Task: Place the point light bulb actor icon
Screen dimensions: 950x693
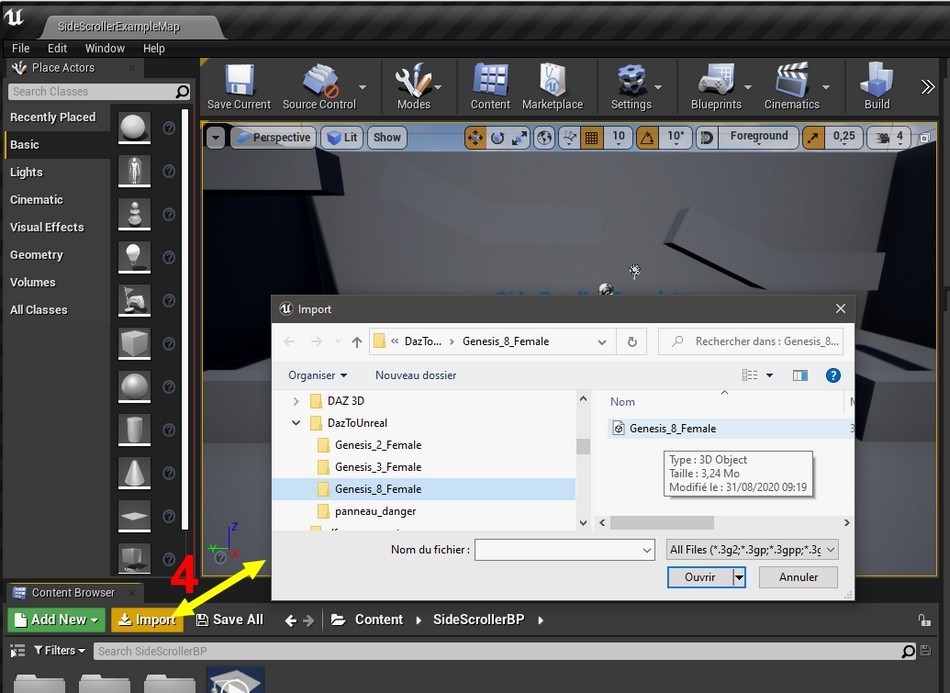Action: click(x=134, y=257)
